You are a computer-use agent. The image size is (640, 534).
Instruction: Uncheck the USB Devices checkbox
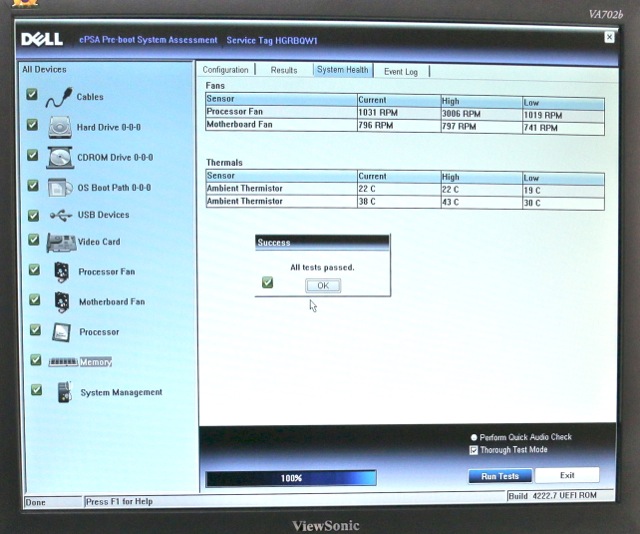[x=33, y=215]
